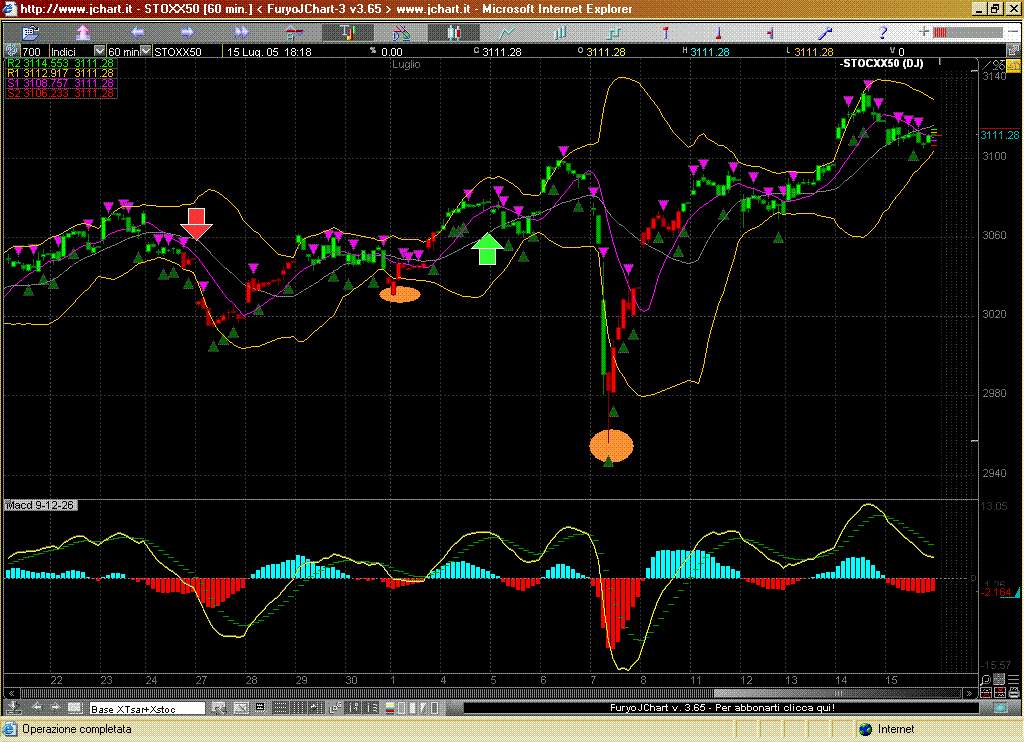Select the line chart type icon
Image resolution: width=1024 pixels, height=742 pixels.
pos(516,33)
